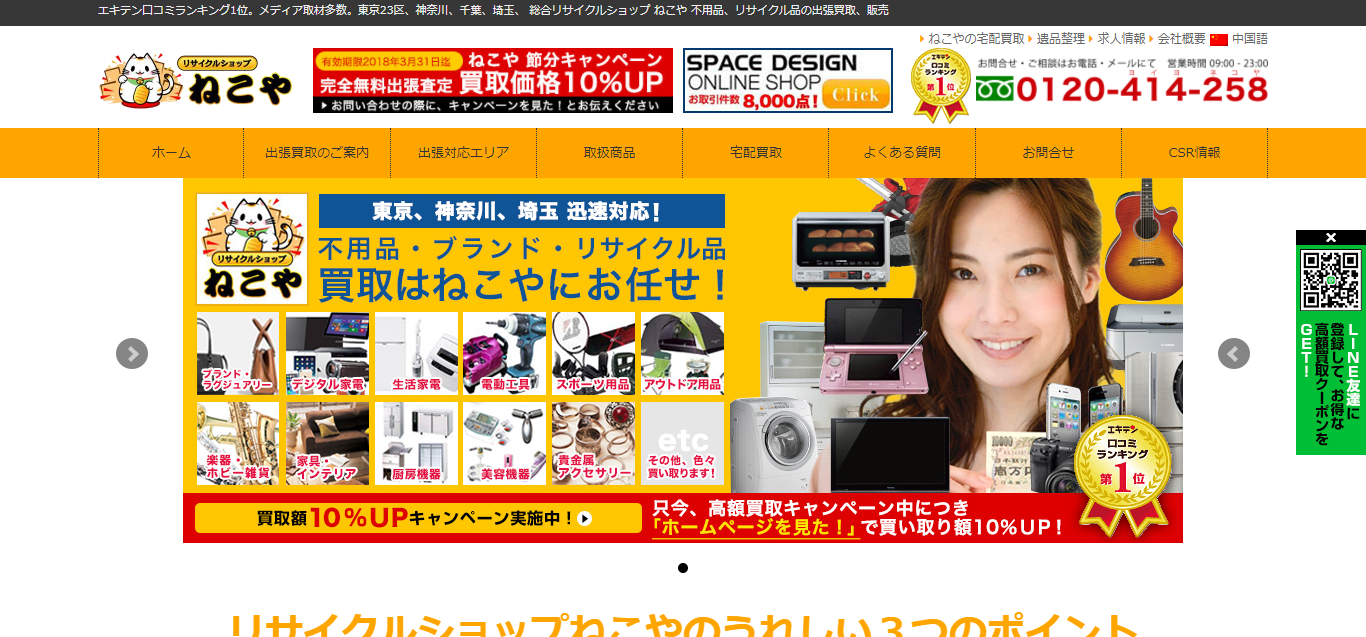Click the Nekoya cat logo in header
The height and width of the screenshot is (637, 1366).
[x=197, y=80]
